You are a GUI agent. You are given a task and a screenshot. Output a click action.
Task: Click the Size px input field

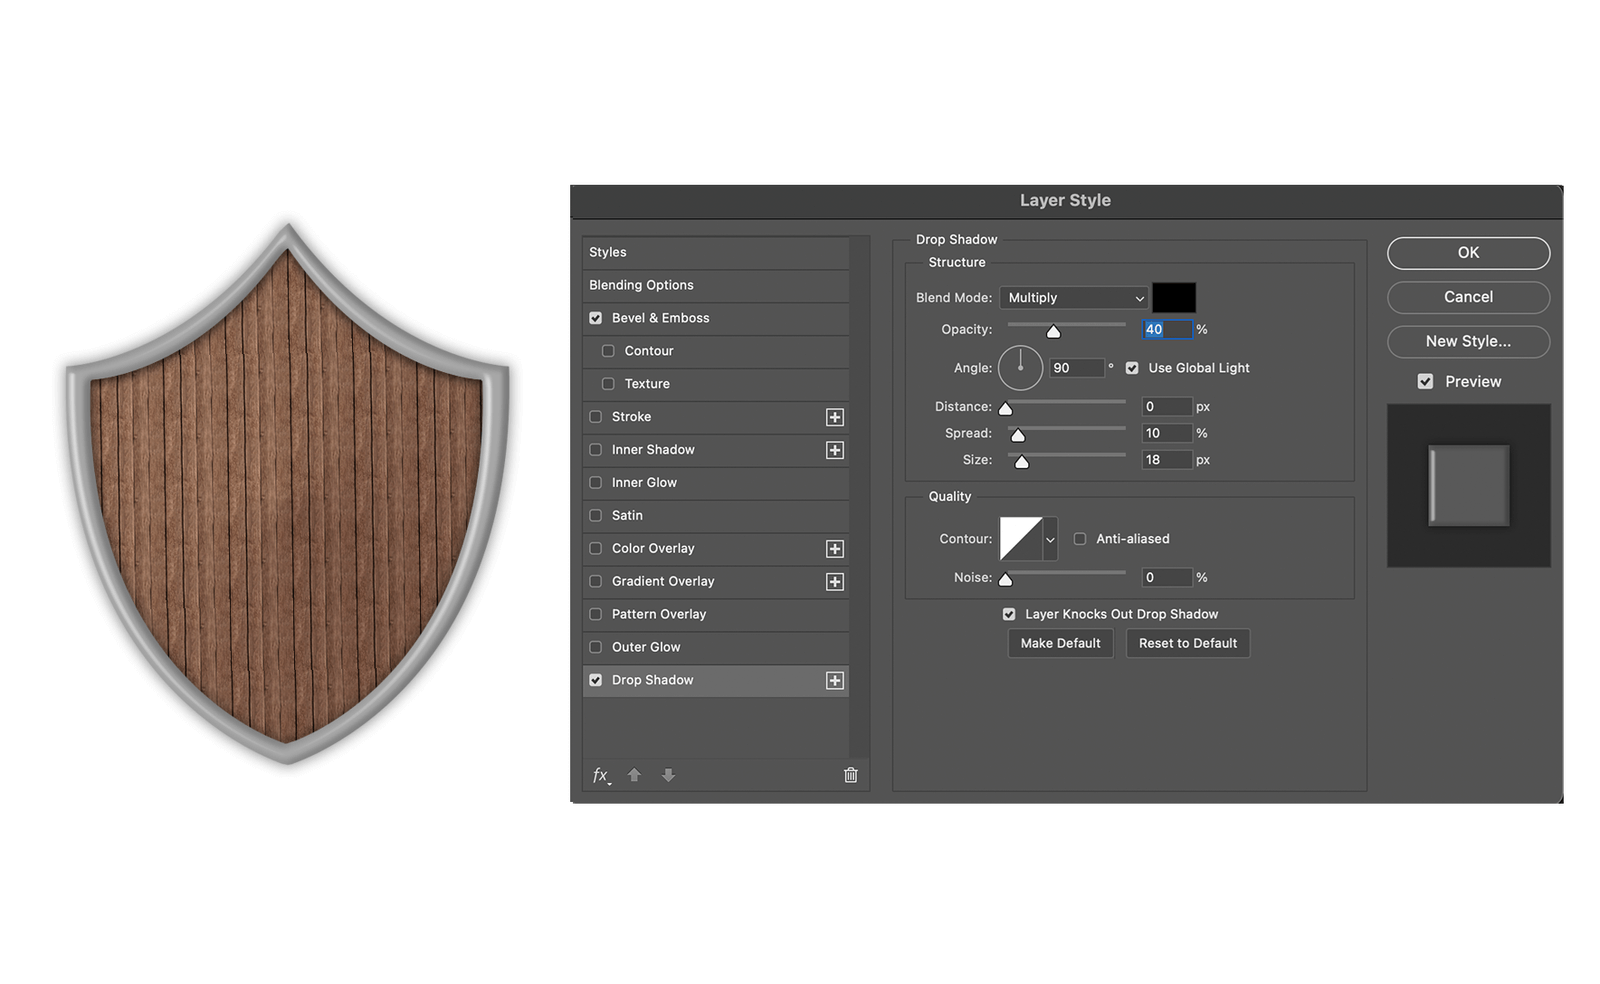coord(1167,460)
